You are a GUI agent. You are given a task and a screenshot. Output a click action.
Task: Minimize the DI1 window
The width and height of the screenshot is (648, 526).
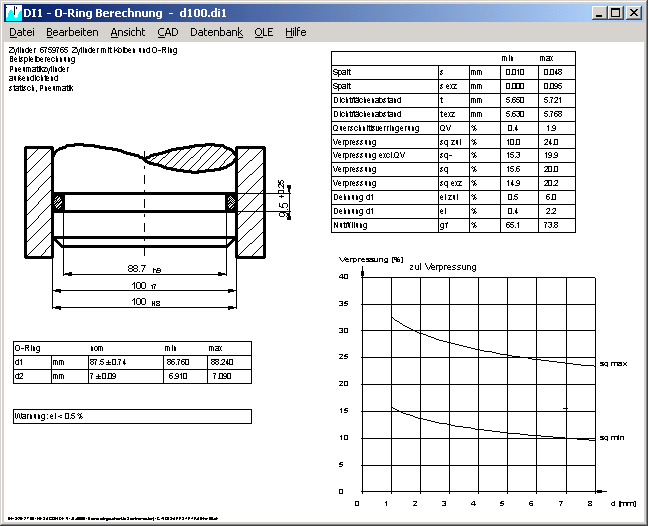[598, 13]
